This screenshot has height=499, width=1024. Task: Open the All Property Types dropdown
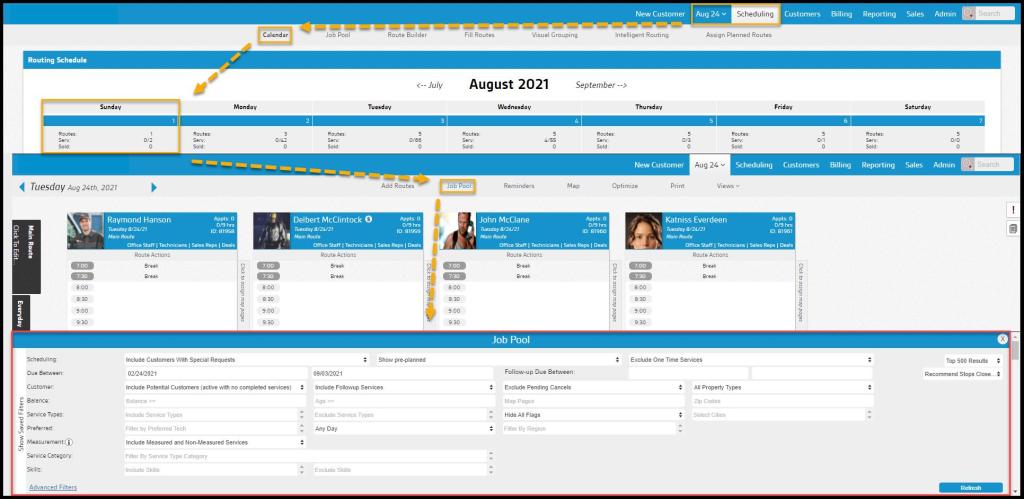(x=783, y=386)
